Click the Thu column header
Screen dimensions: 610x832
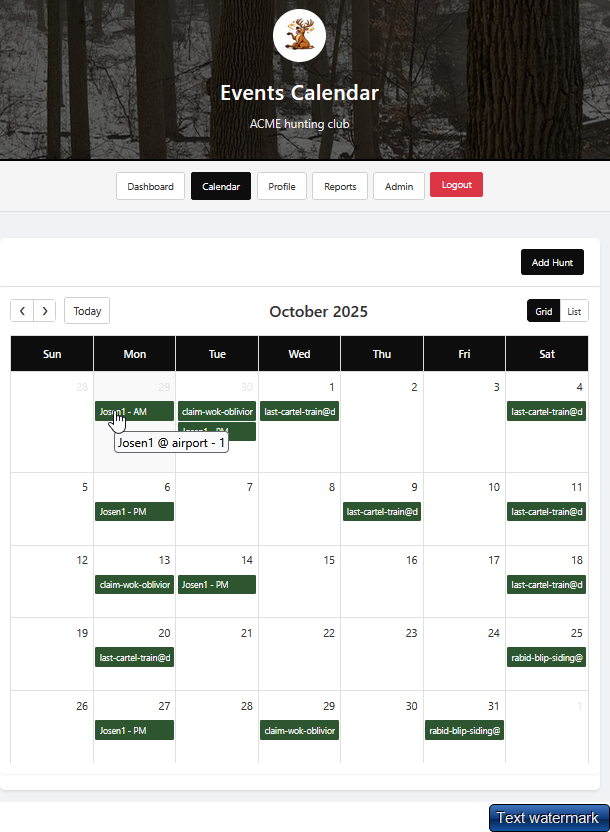tap(382, 354)
